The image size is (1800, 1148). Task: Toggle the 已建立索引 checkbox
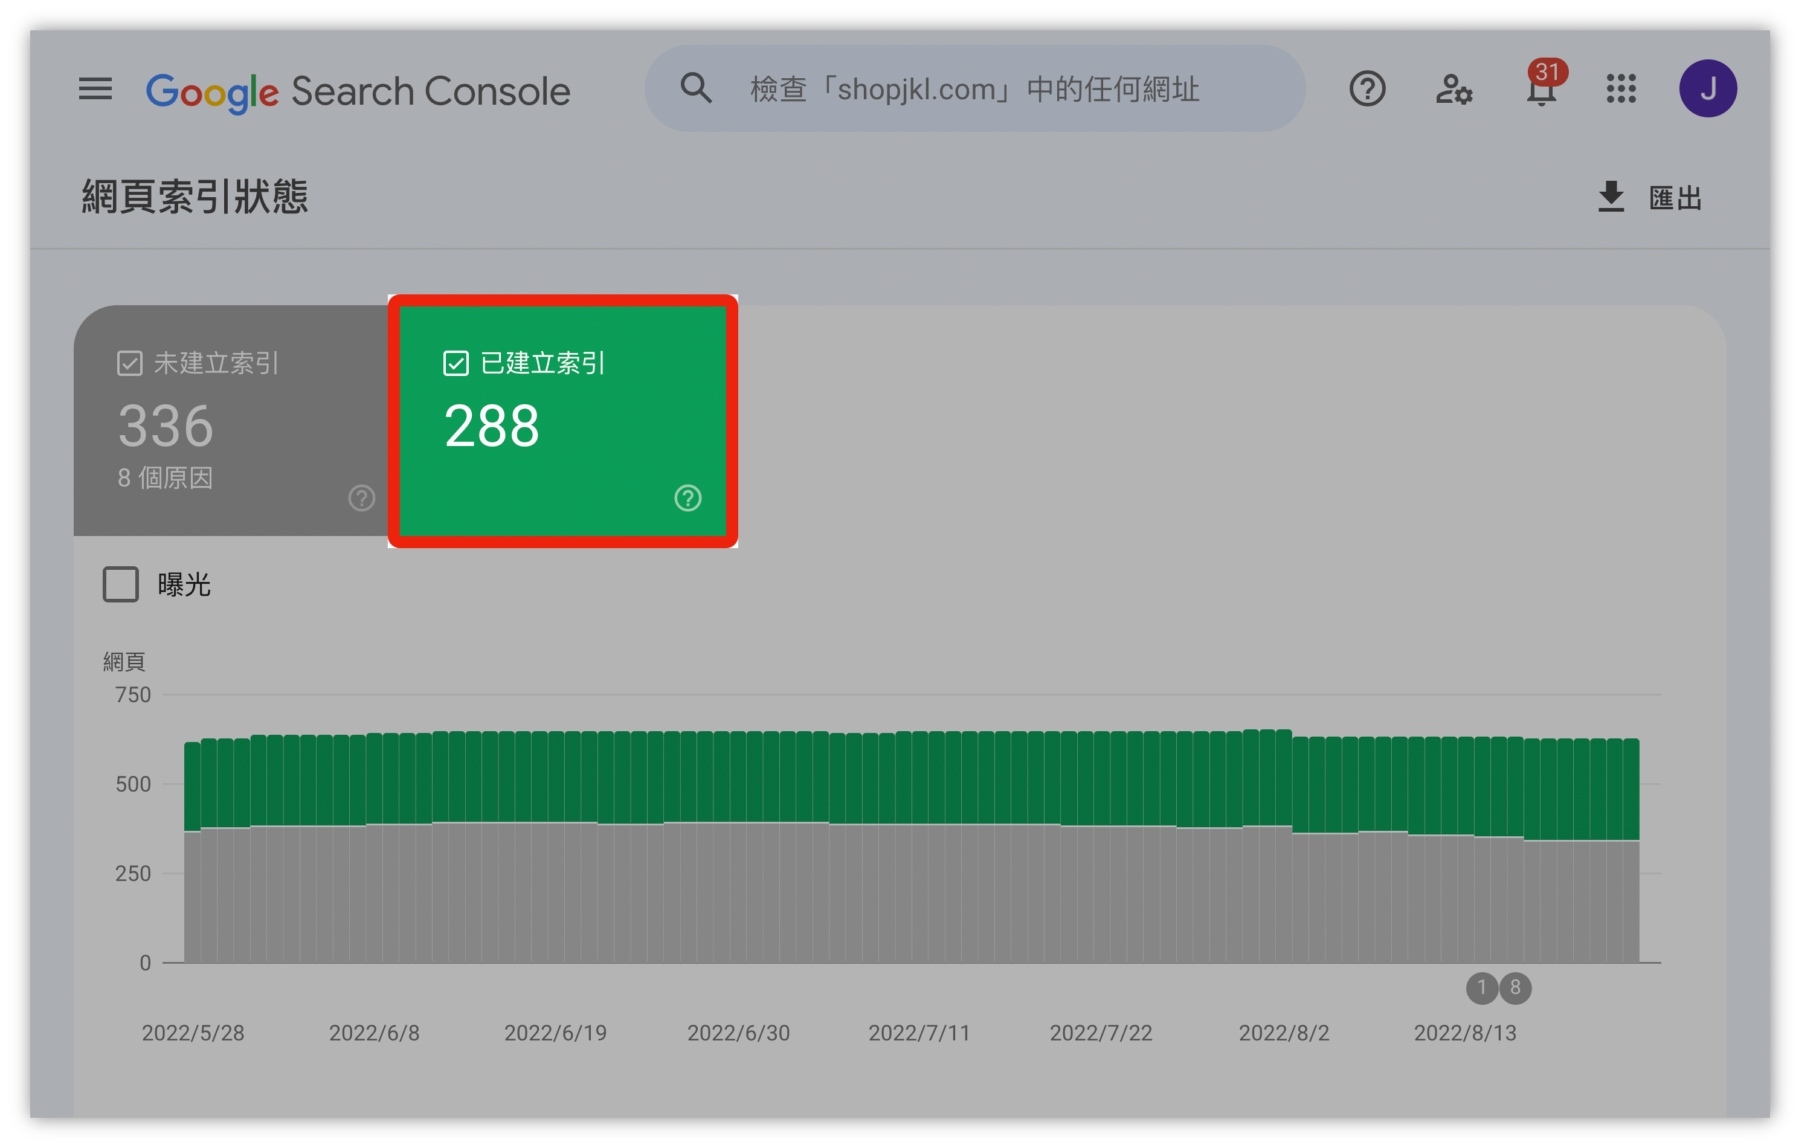coord(456,363)
